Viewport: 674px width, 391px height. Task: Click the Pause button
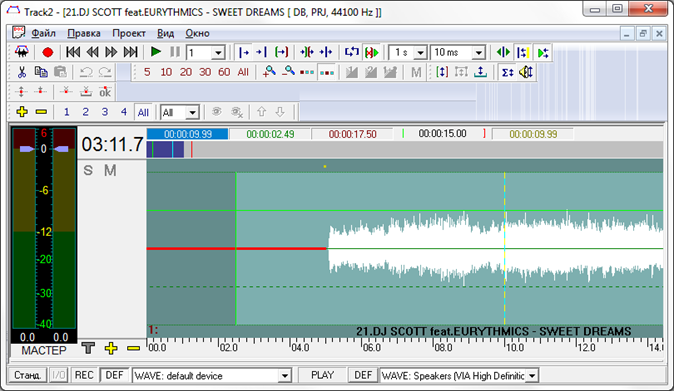coord(175,52)
